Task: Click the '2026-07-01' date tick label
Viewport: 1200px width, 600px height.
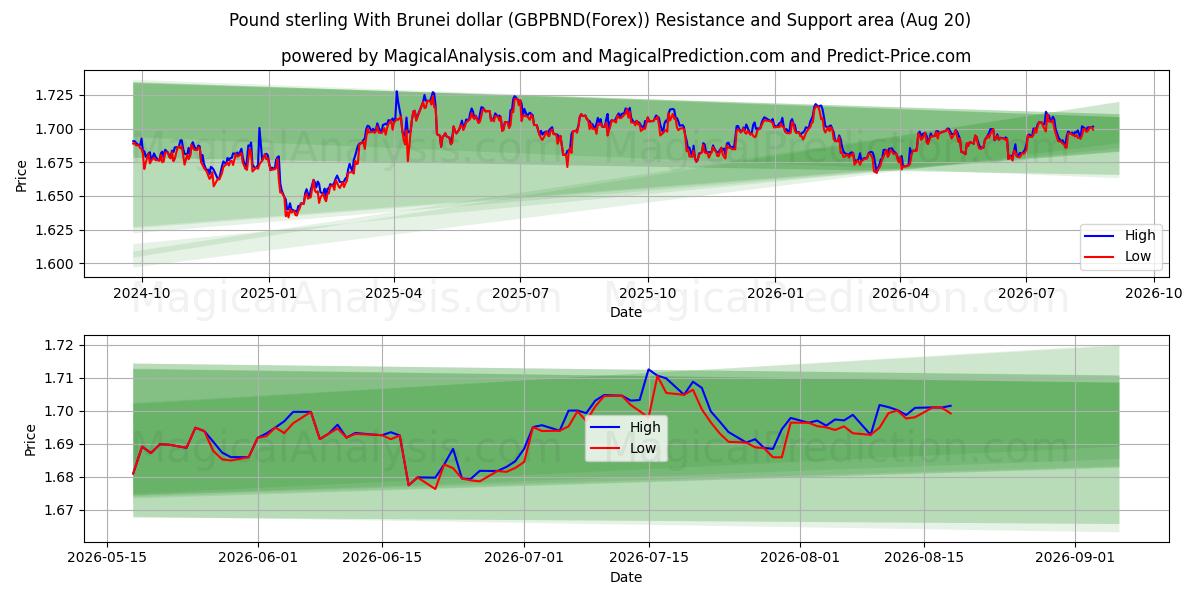Action: [524, 558]
